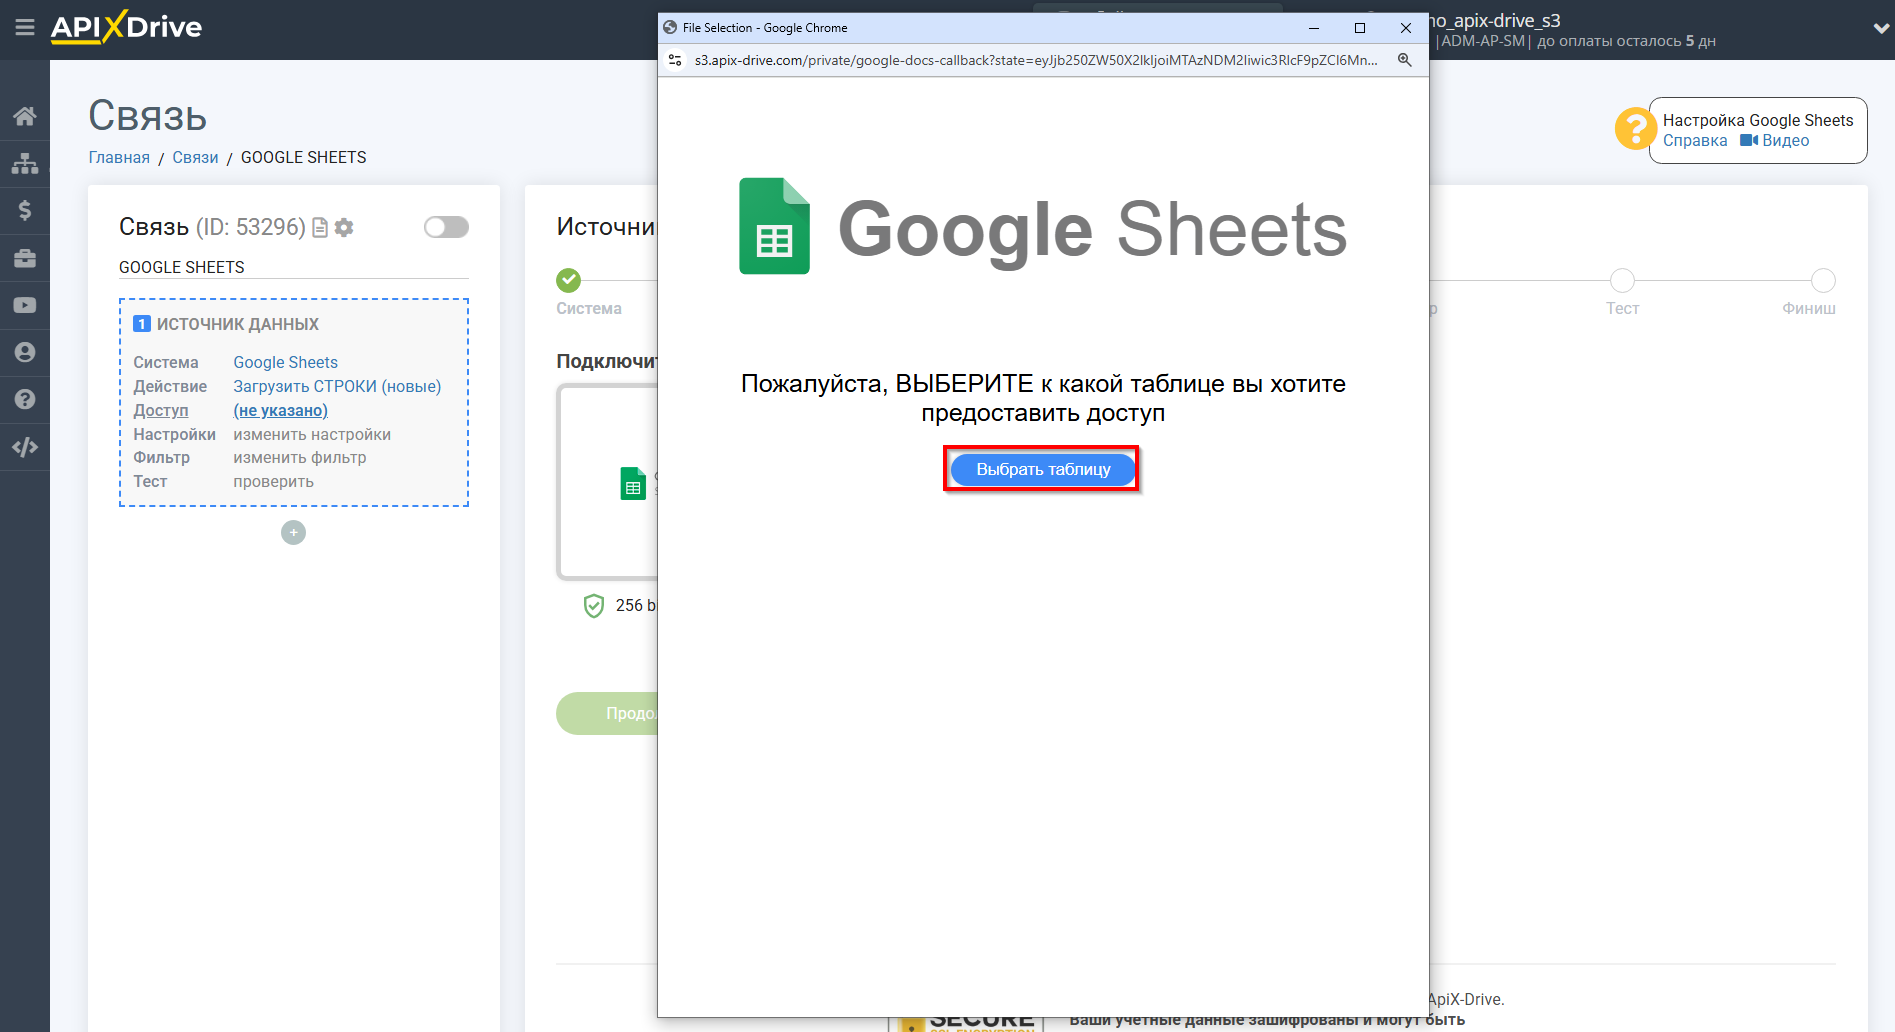Open billing with the dollar icon
This screenshot has width=1895, height=1032.
pos(25,210)
